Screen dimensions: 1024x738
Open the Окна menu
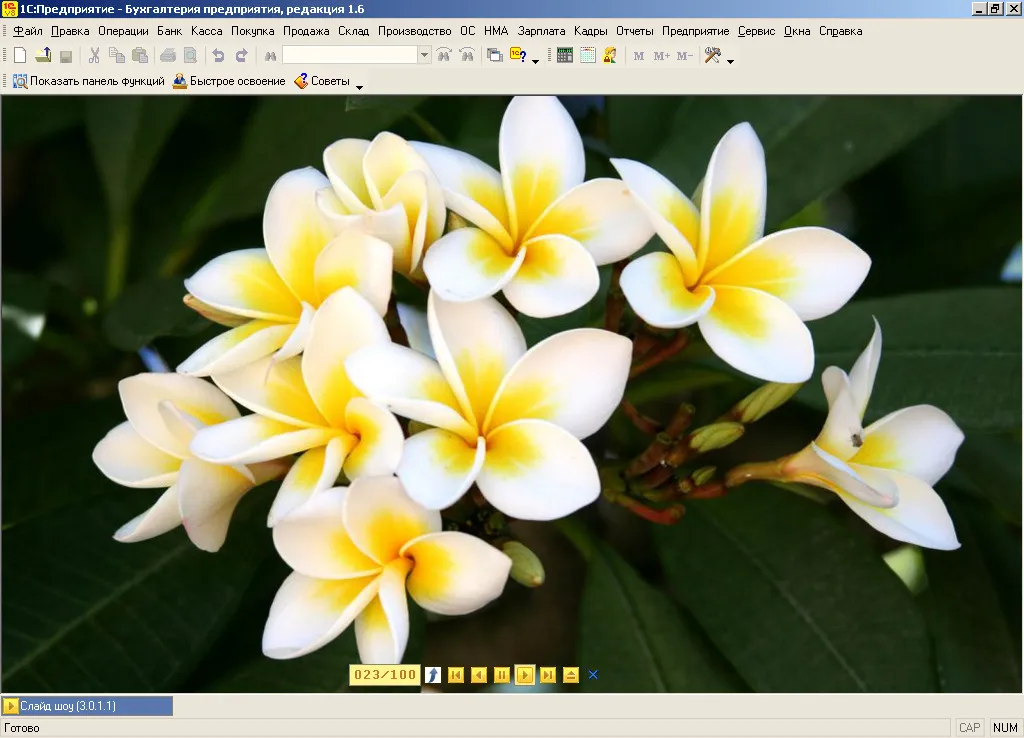(797, 31)
